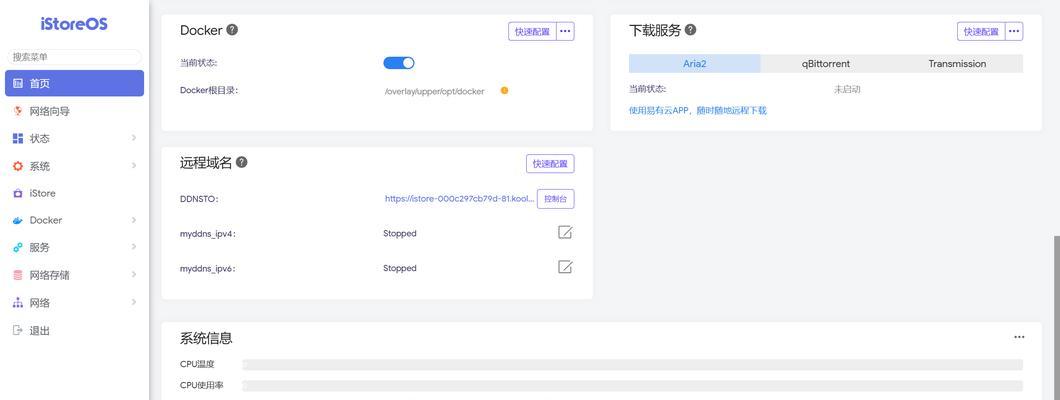
Task: Click the Docker根目录 label
Action: [x=209, y=90]
